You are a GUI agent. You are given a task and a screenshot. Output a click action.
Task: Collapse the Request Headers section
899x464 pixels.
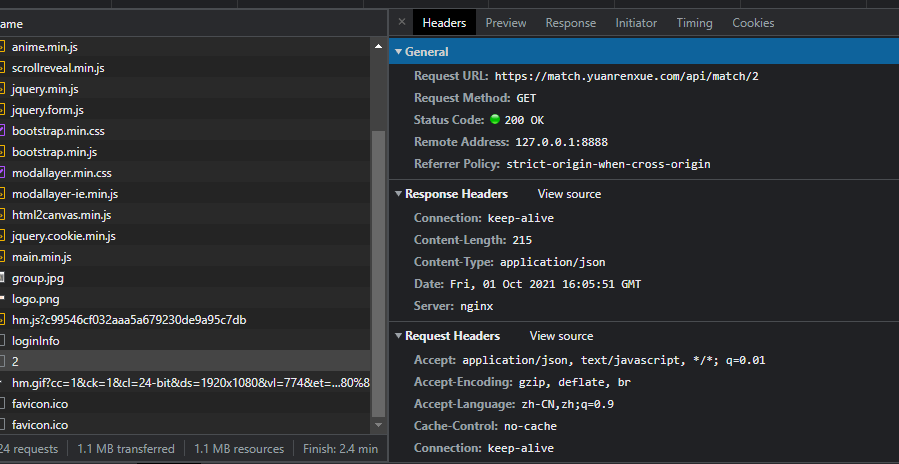398,336
